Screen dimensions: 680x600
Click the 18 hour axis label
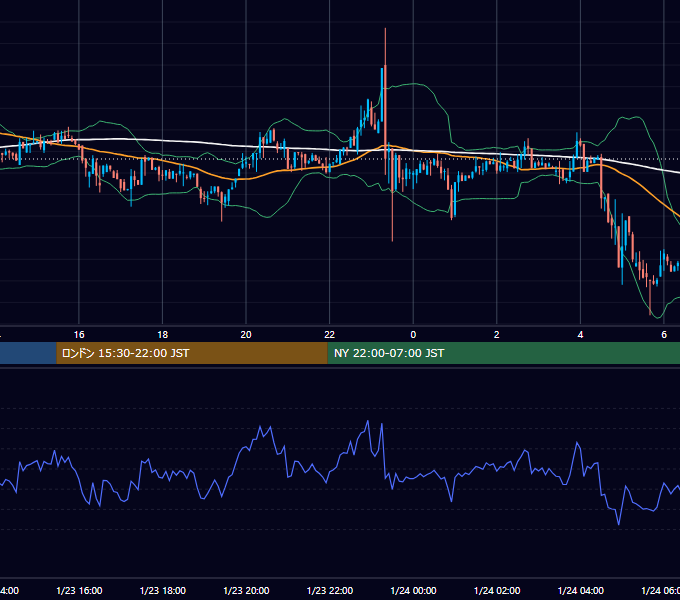pyautogui.click(x=163, y=335)
